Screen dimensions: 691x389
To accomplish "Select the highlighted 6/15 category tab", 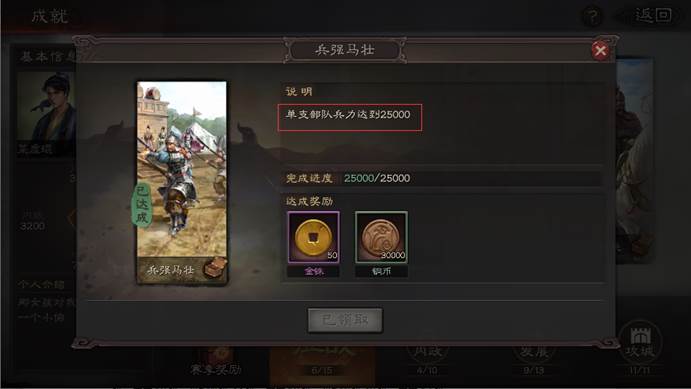I will click(322, 365).
